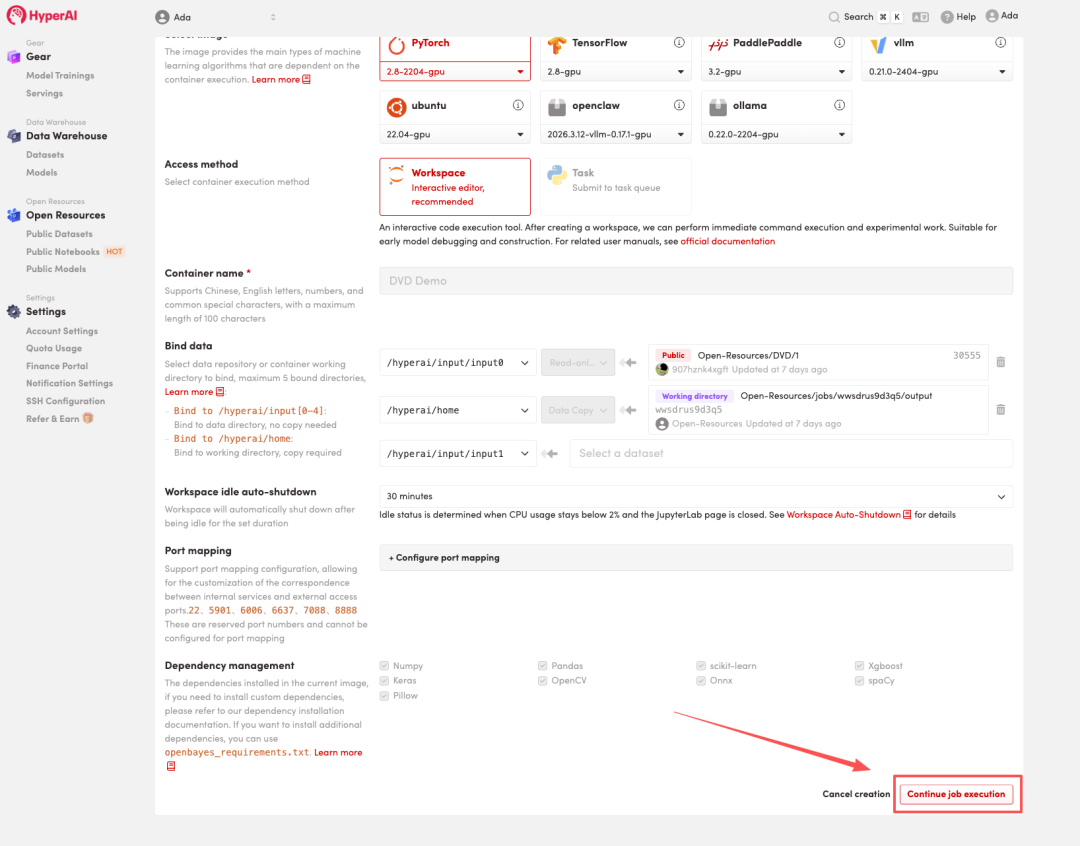Open ollama version dropdown 0.22.0-2204-gpu
Image resolution: width=1080 pixels, height=846 pixels.
pos(776,134)
